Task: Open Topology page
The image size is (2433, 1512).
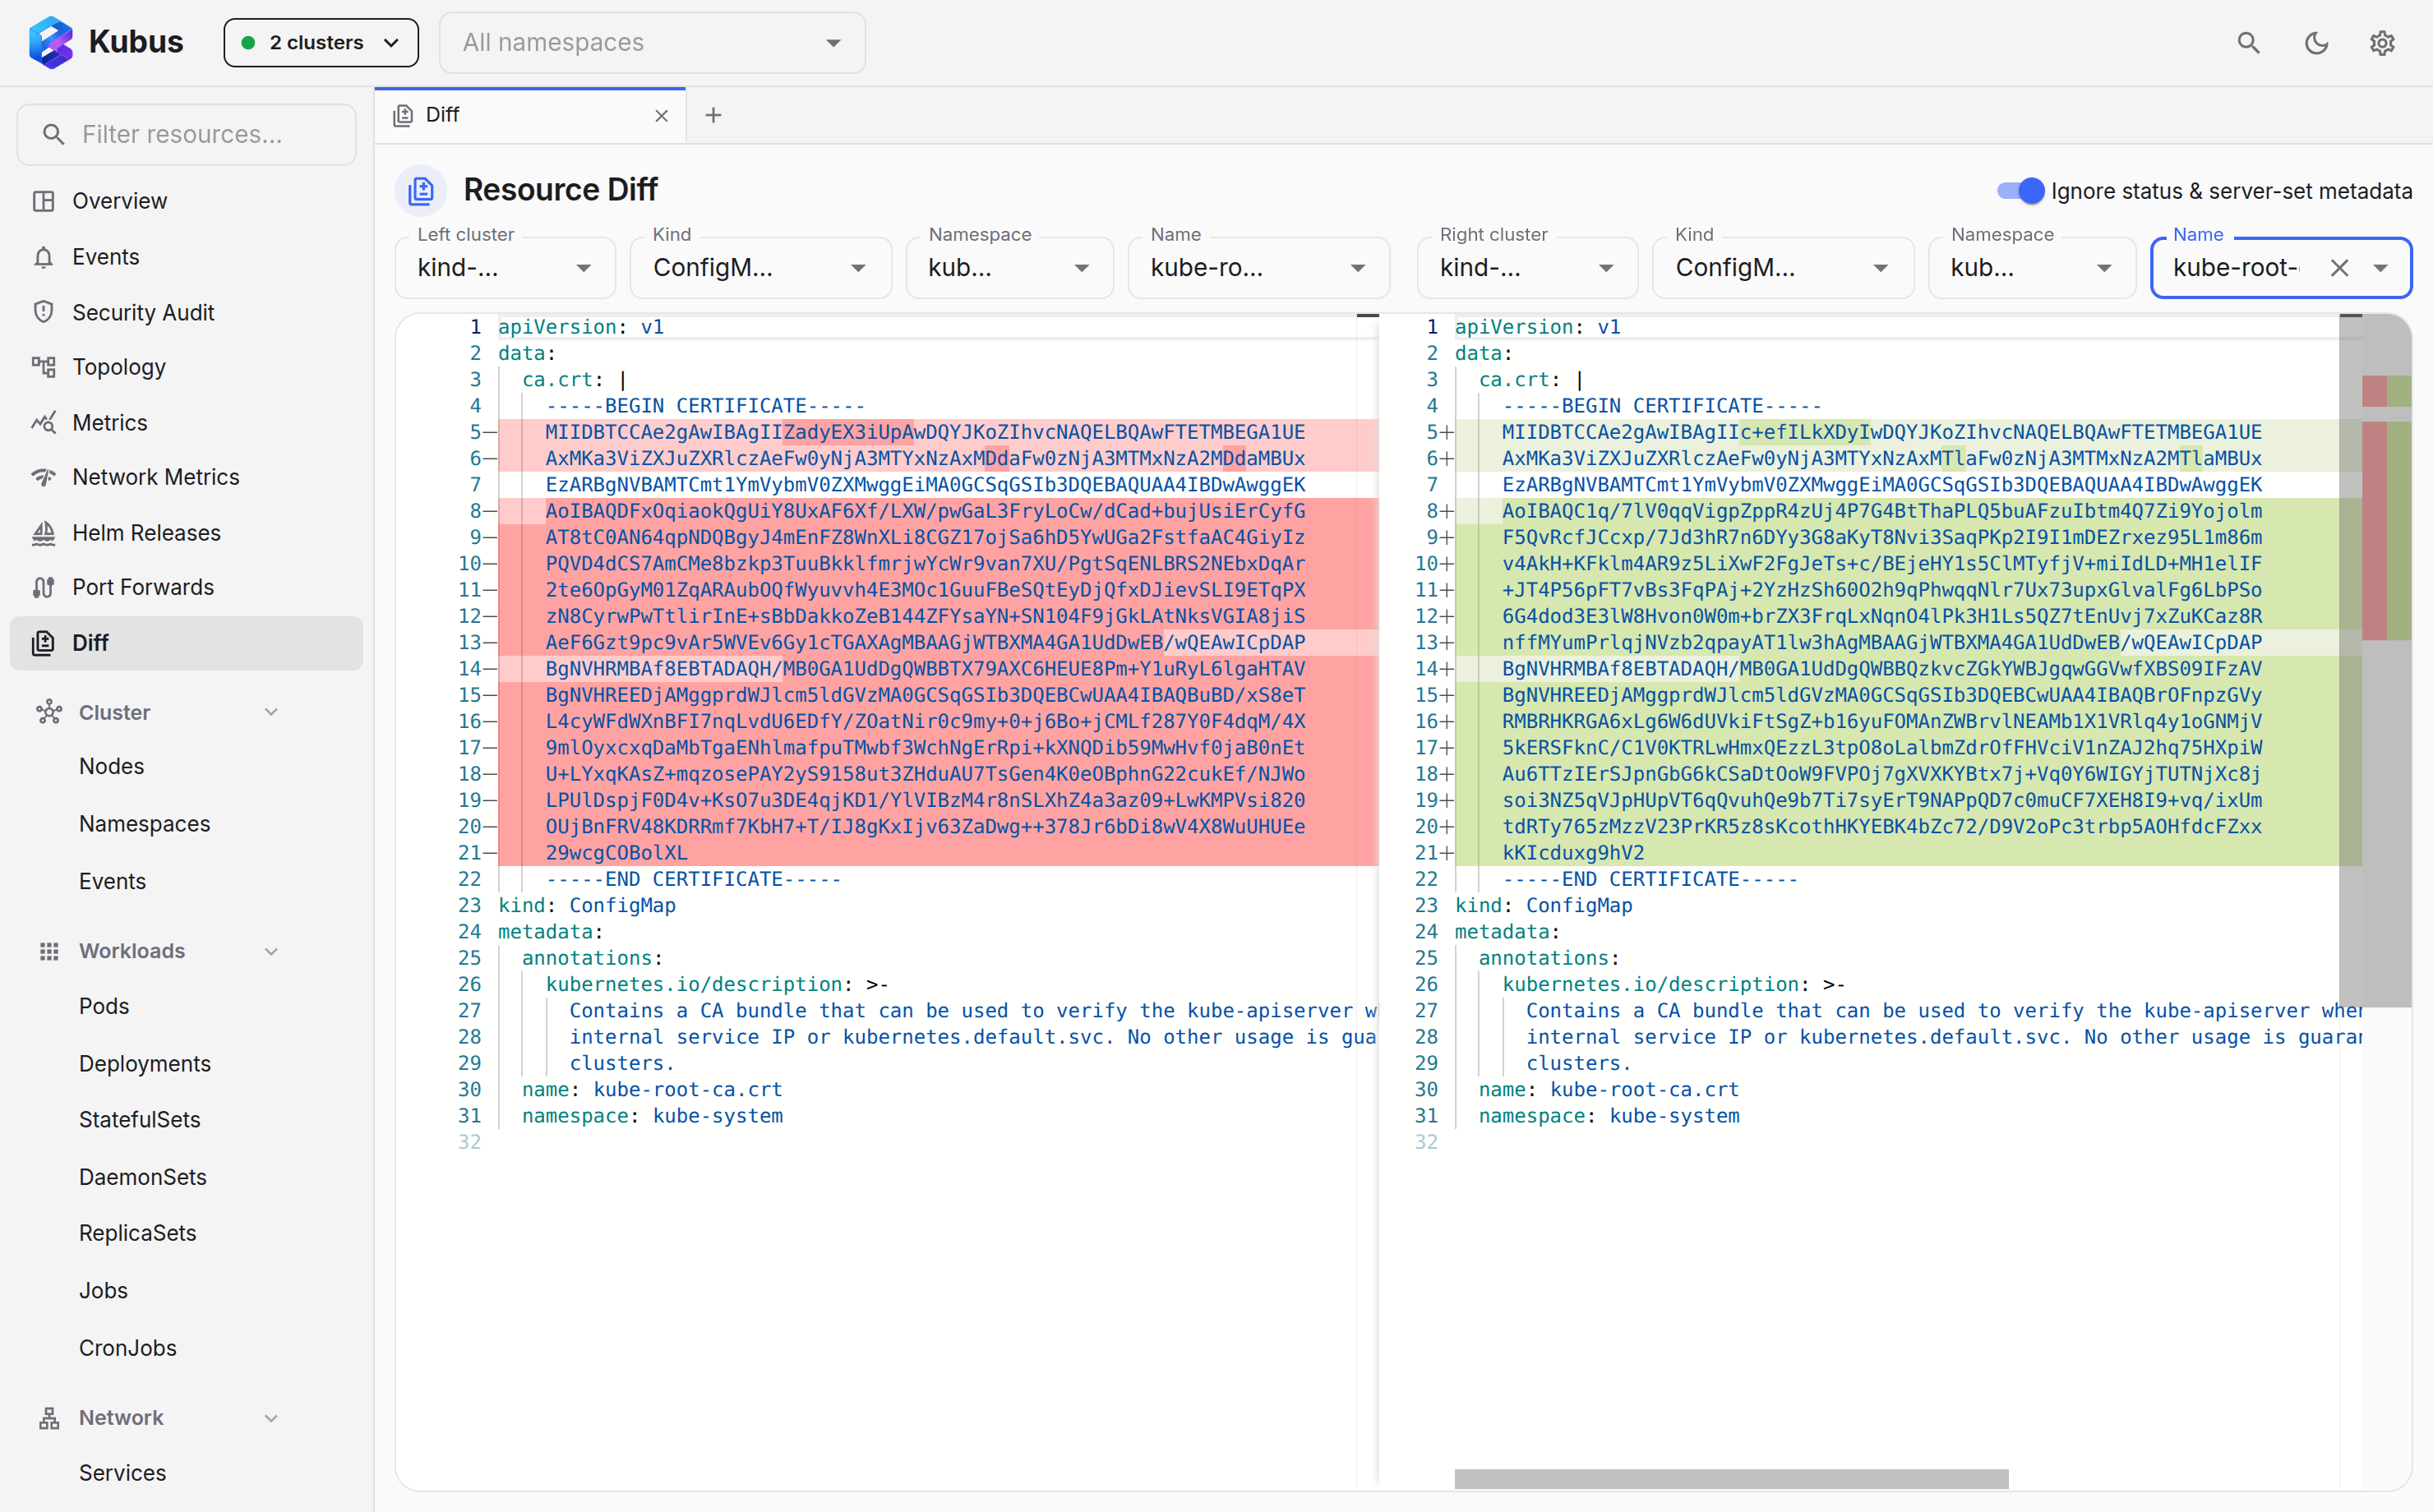Action: (x=186, y=367)
